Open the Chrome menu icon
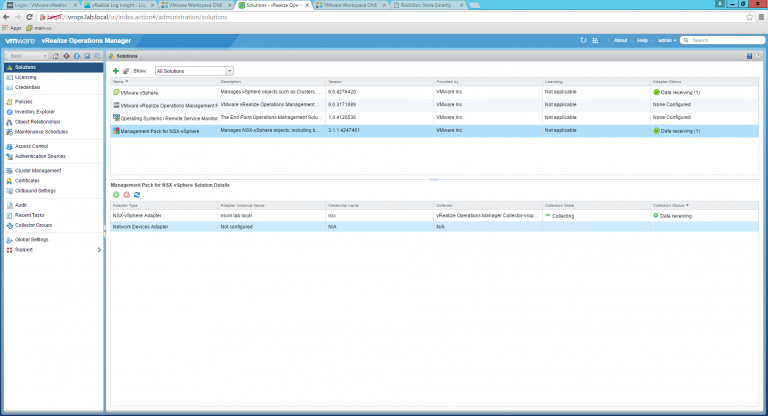768x416 pixels. click(761, 17)
